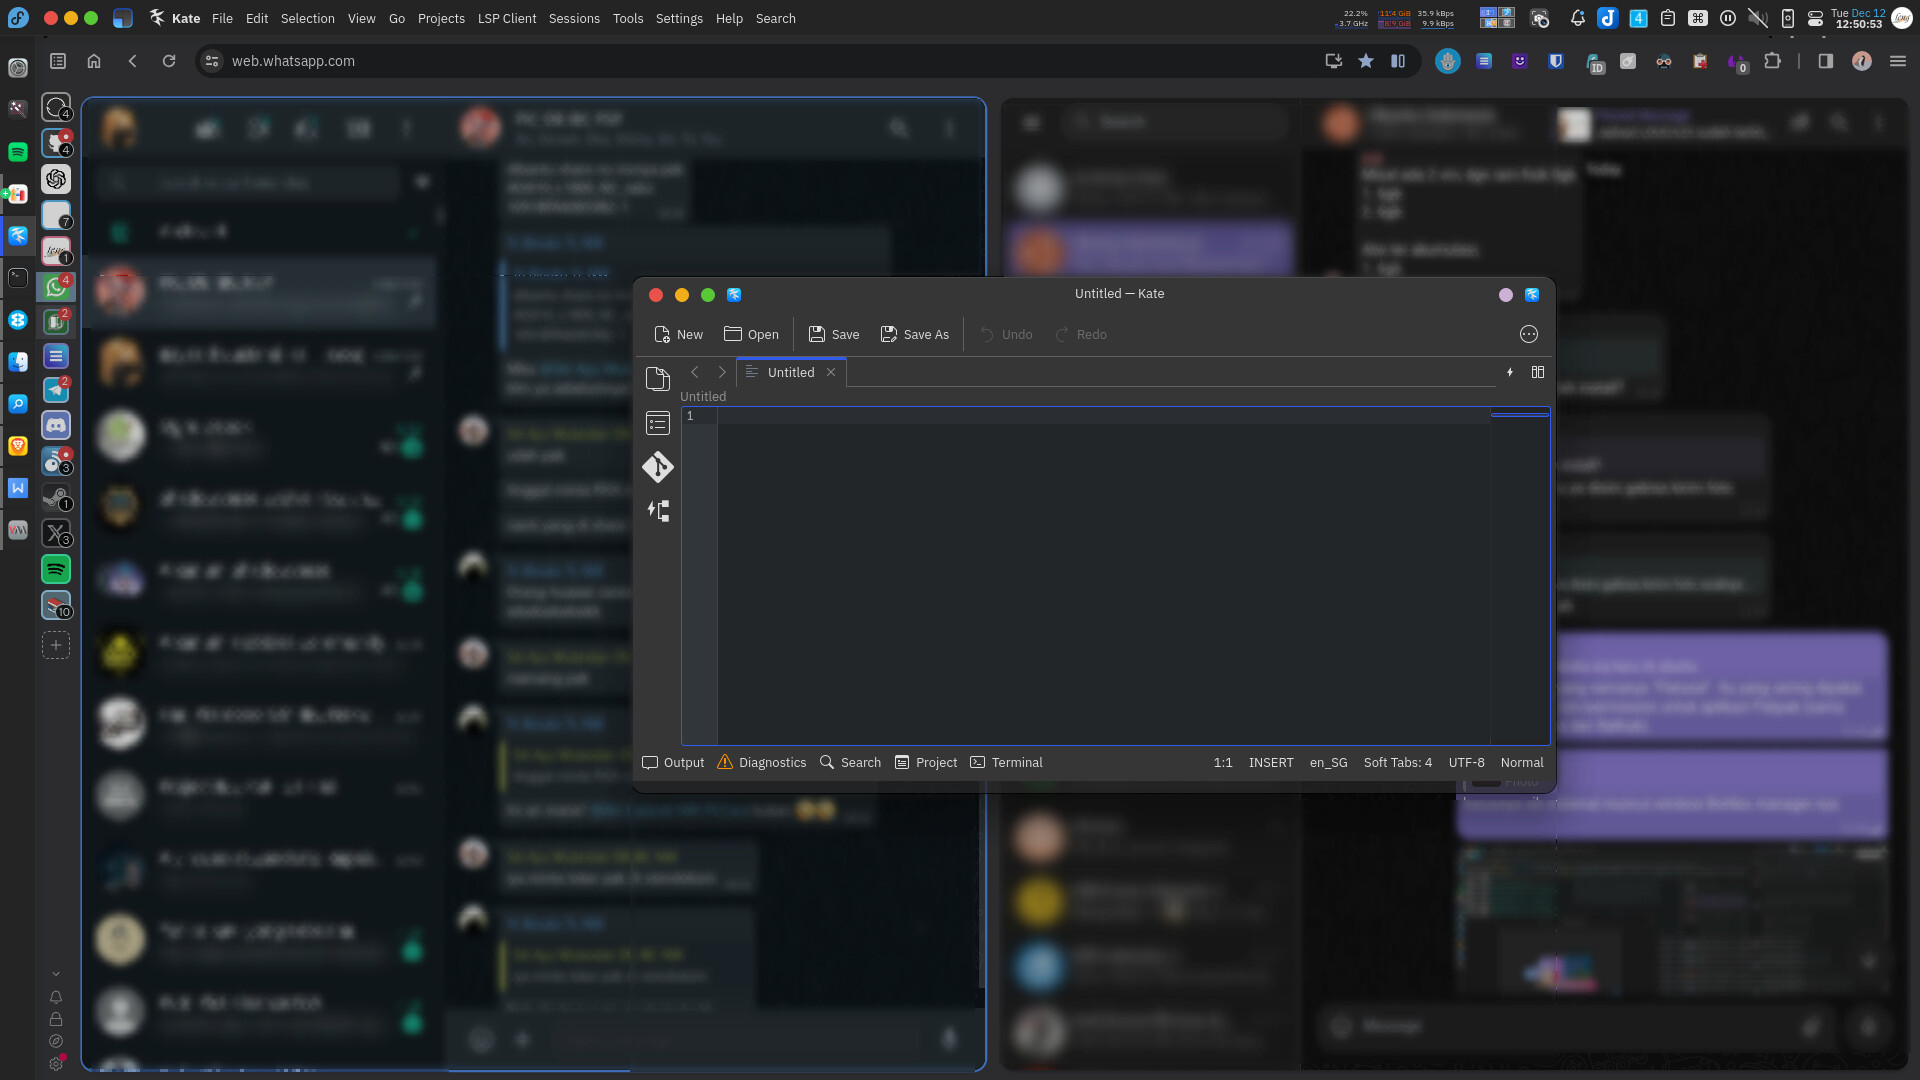Open the Git panel icon
Screen dimensions: 1920x1080
(657, 467)
